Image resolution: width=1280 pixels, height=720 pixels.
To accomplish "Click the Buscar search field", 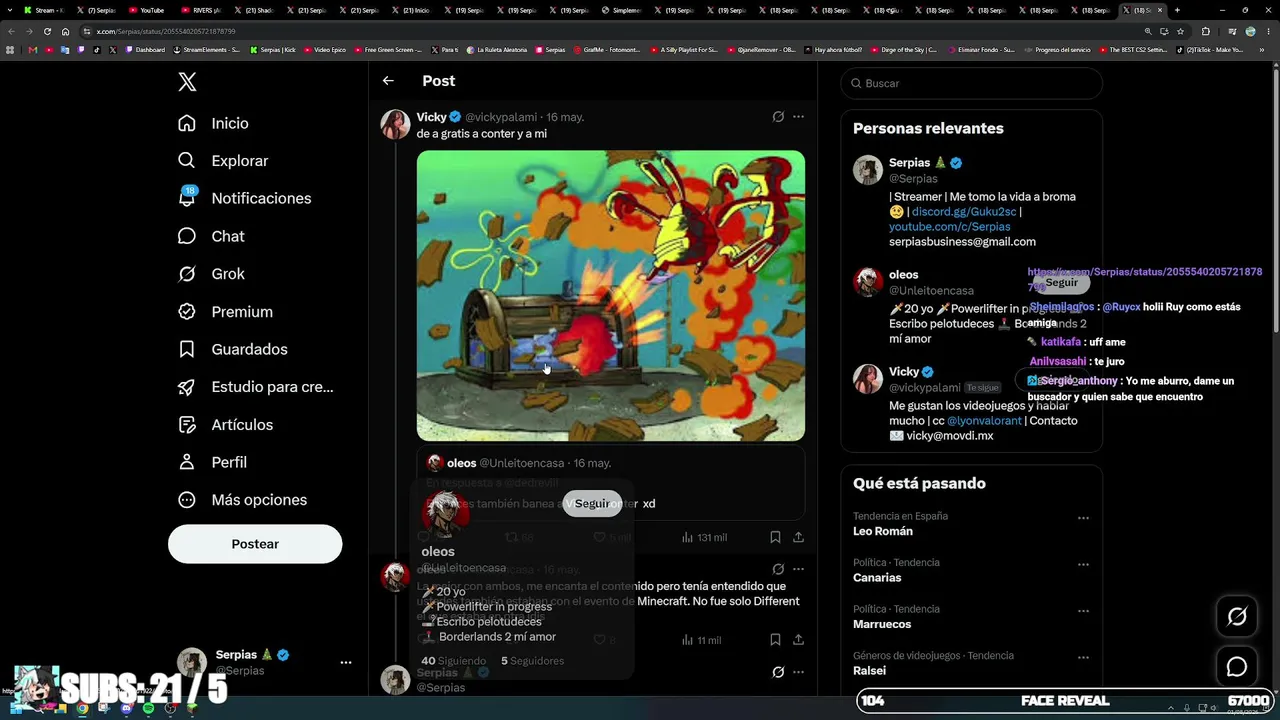I will coord(971,83).
